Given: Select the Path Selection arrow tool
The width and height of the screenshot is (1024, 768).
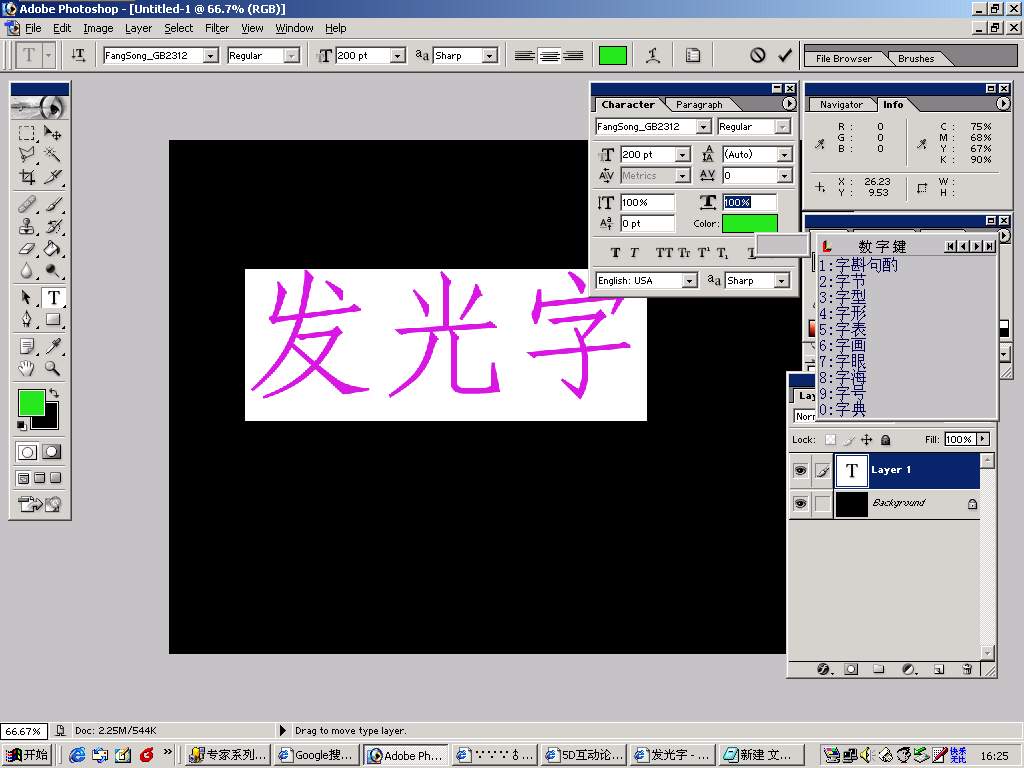Looking at the screenshot, I should click(x=26, y=298).
